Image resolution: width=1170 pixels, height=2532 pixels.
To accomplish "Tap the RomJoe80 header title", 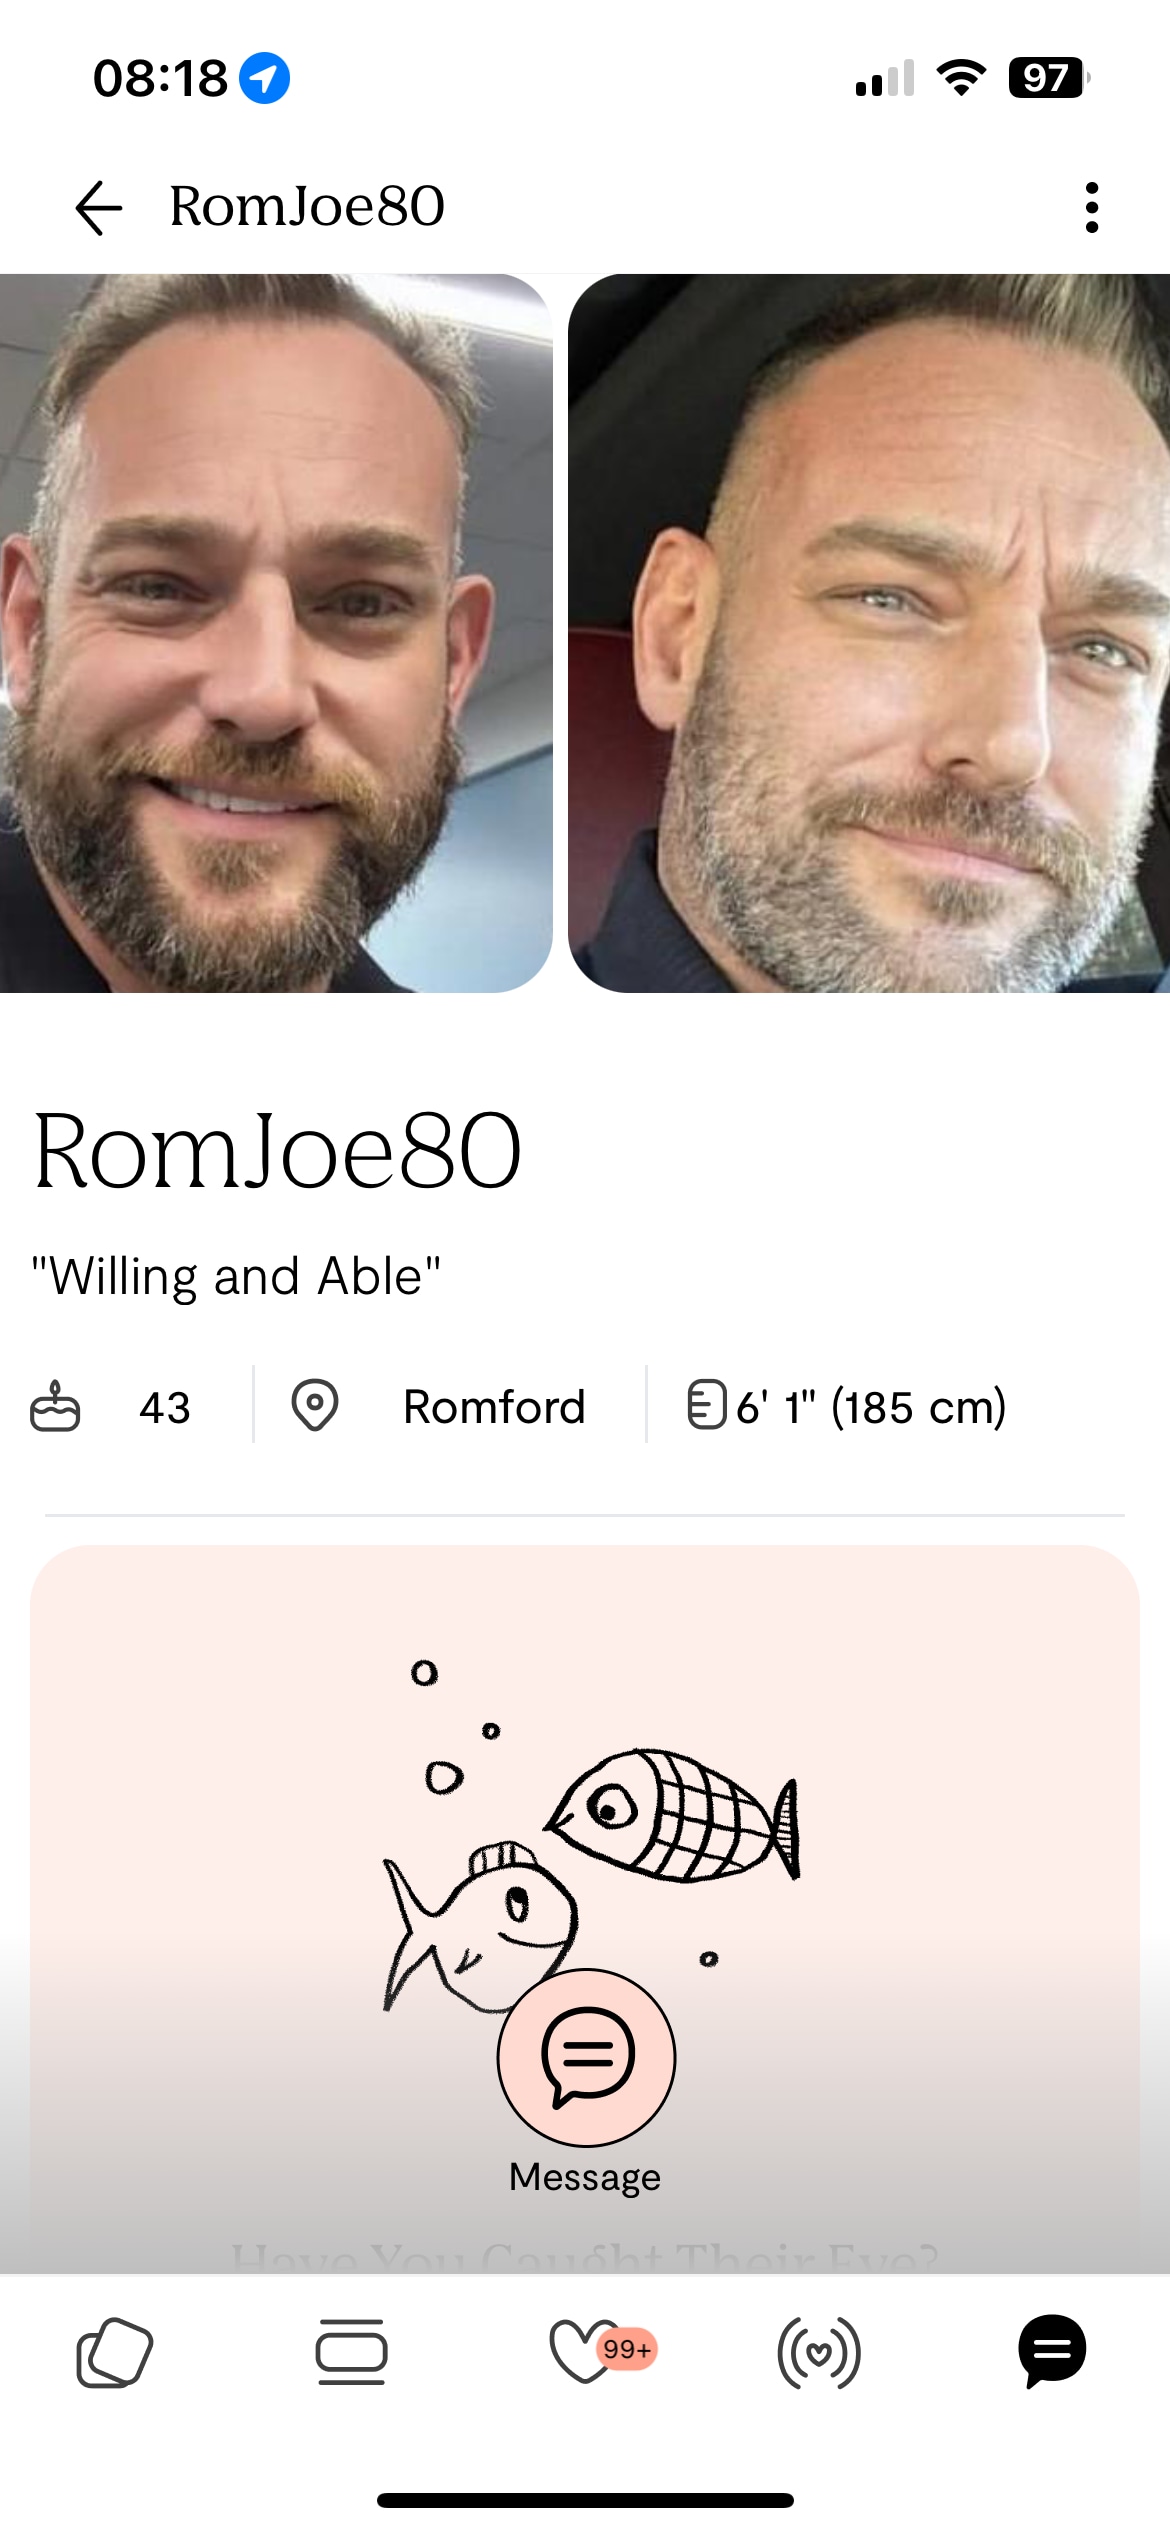I will (307, 207).
